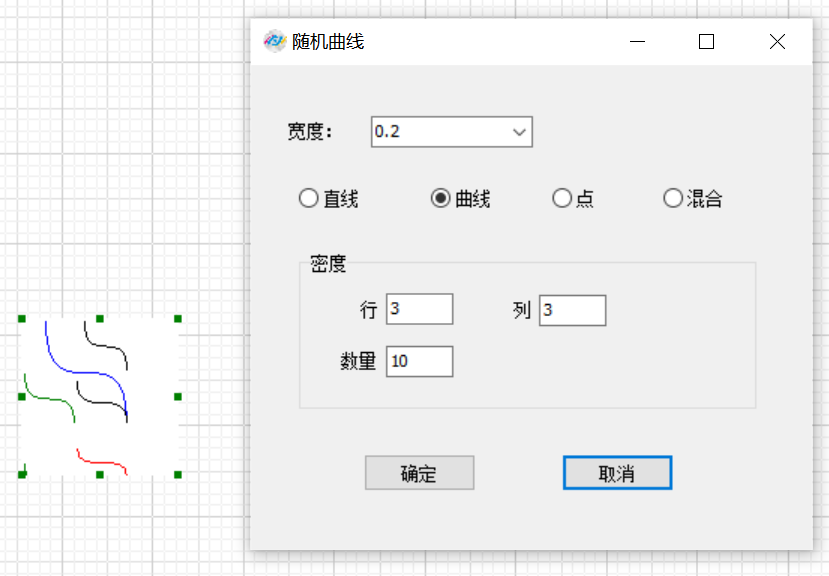829x576 pixels.
Task: Click the 取消 button
Action: pos(617,473)
